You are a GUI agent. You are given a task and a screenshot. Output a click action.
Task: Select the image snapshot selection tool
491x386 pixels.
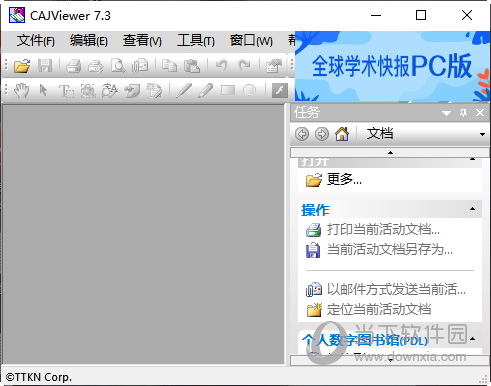88,90
